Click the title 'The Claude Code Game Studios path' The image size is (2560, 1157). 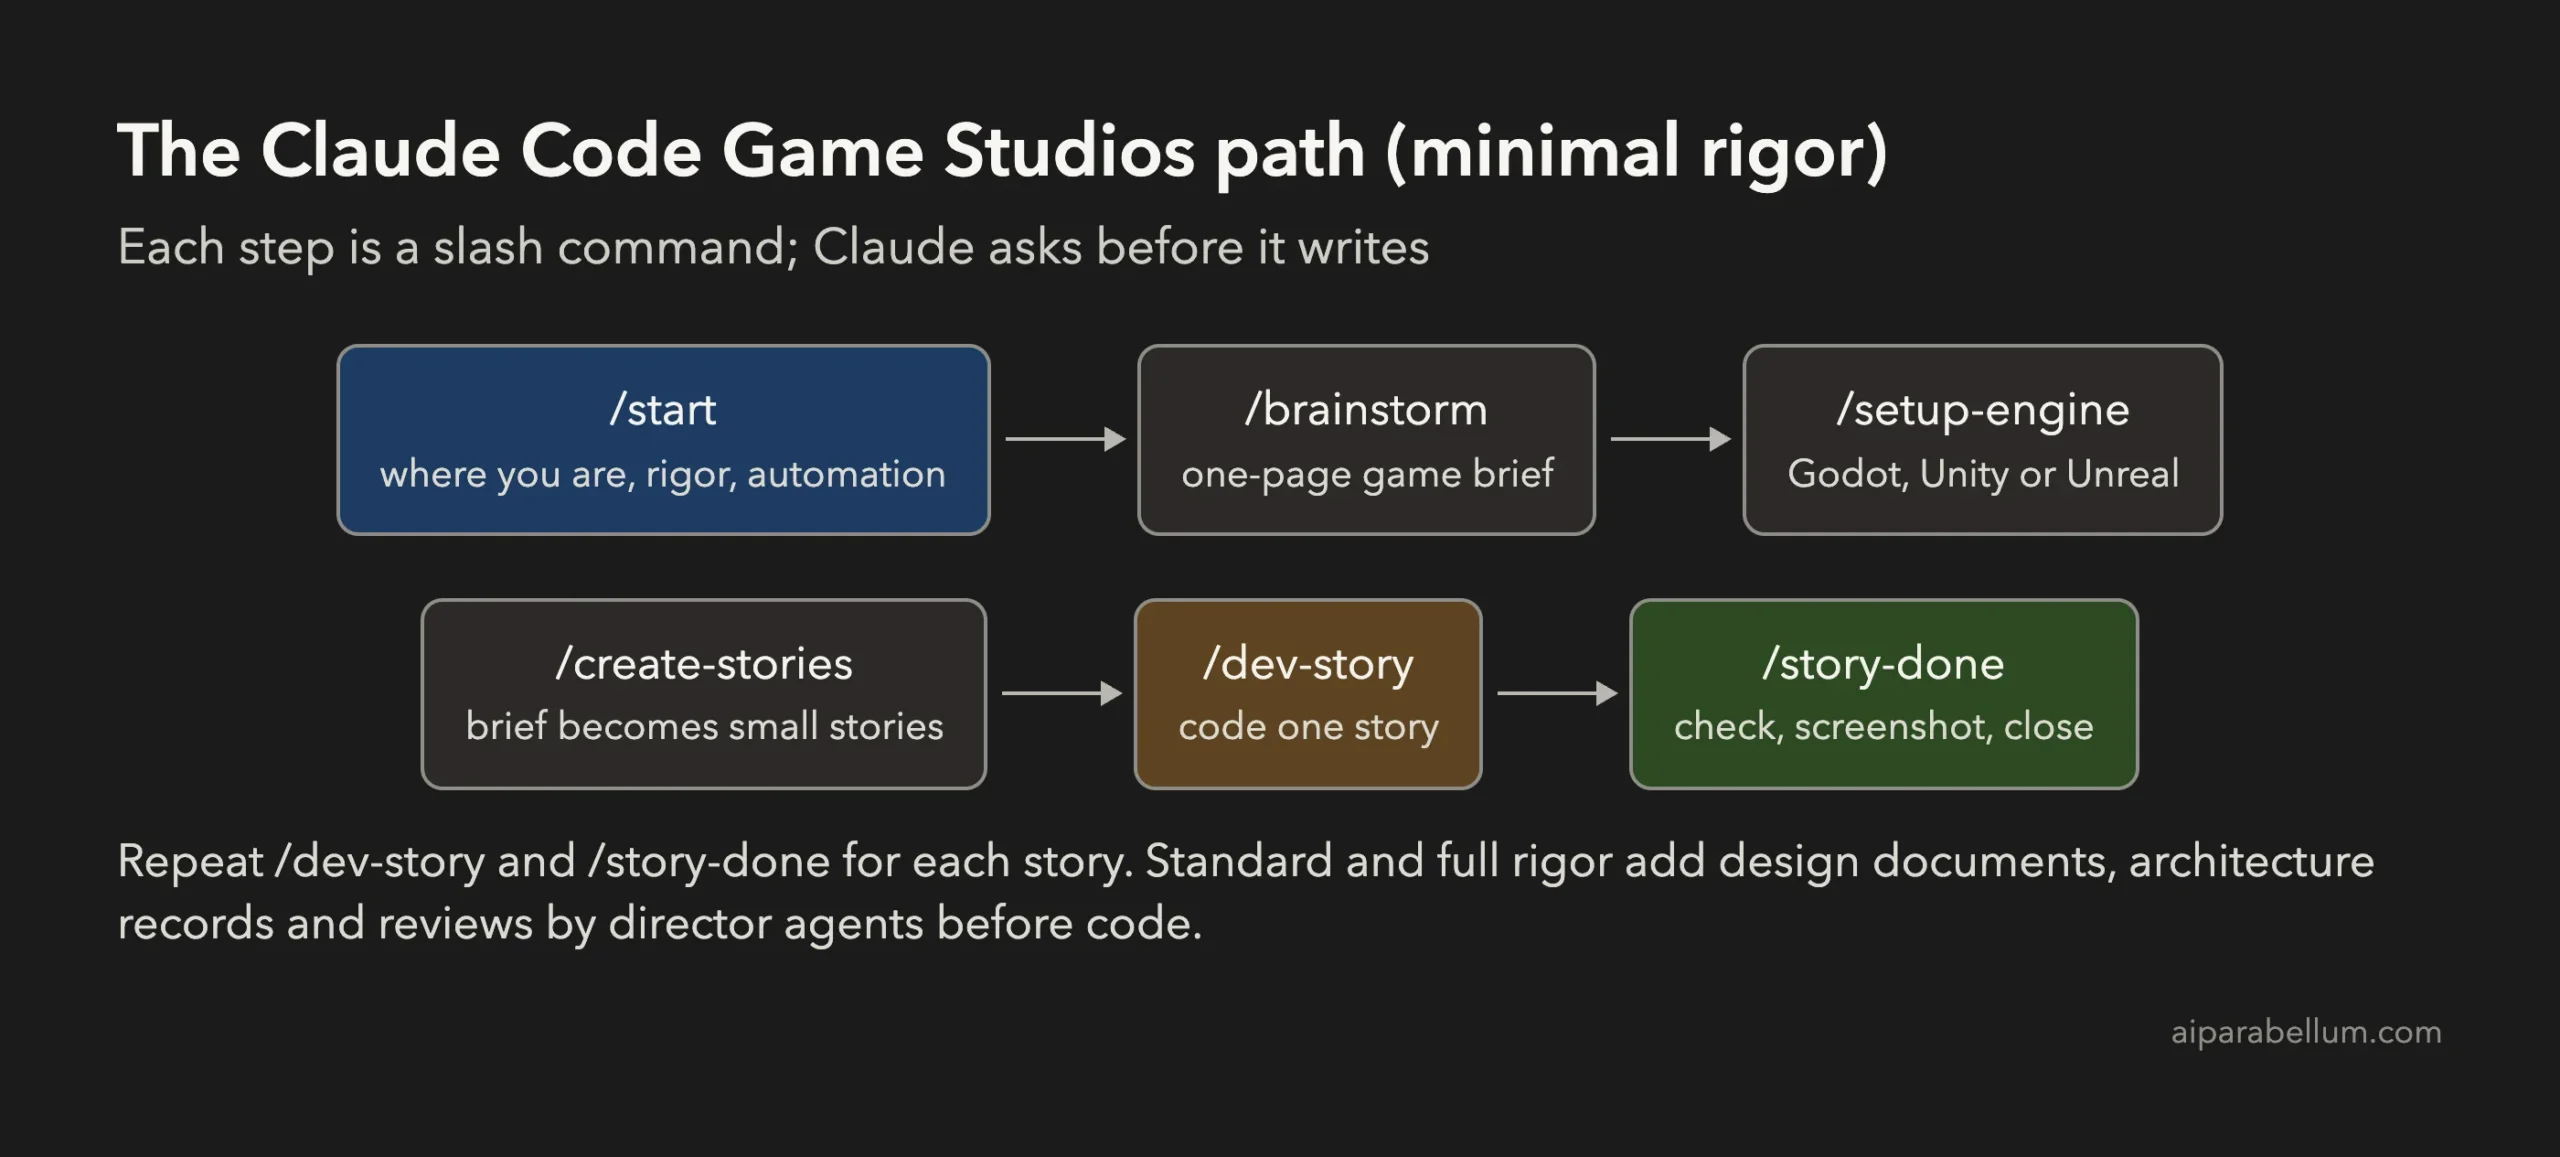pyautogui.click(x=741, y=152)
